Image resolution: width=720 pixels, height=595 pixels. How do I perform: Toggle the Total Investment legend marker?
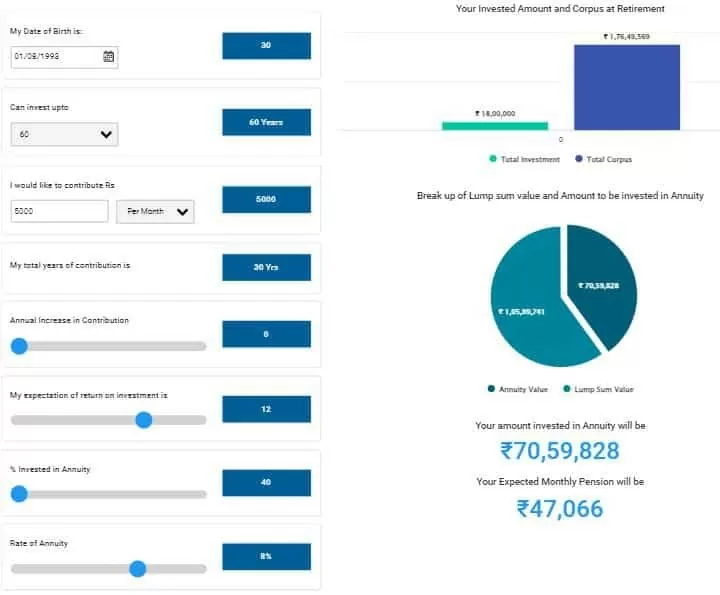click(493, 159)
